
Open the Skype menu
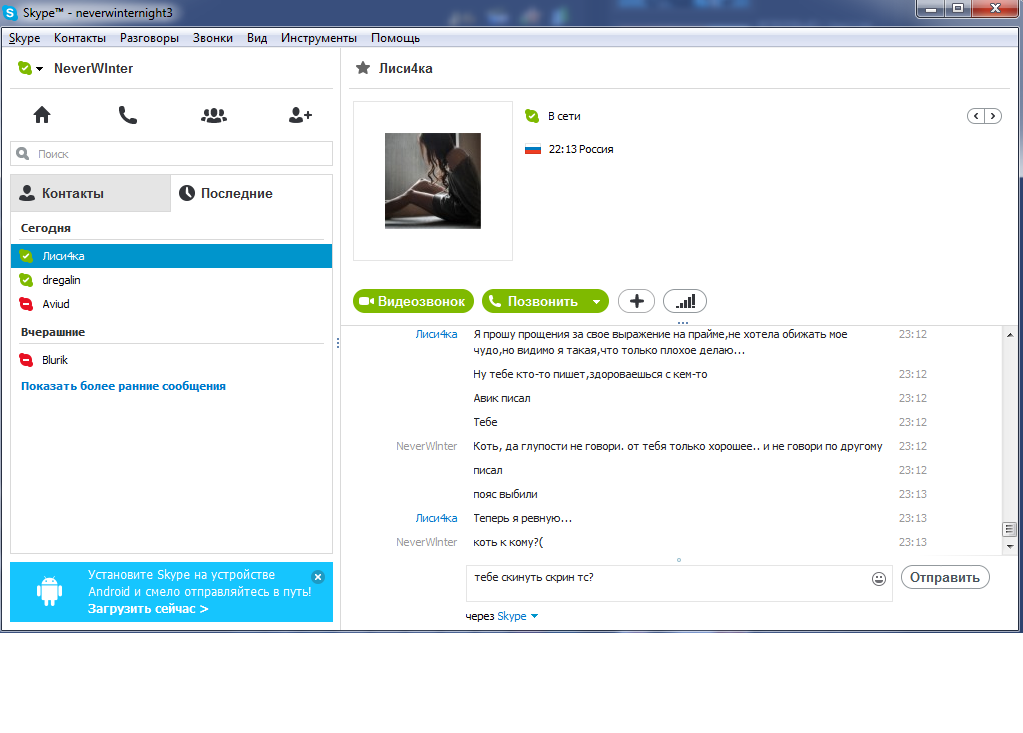tap(24, 38)
